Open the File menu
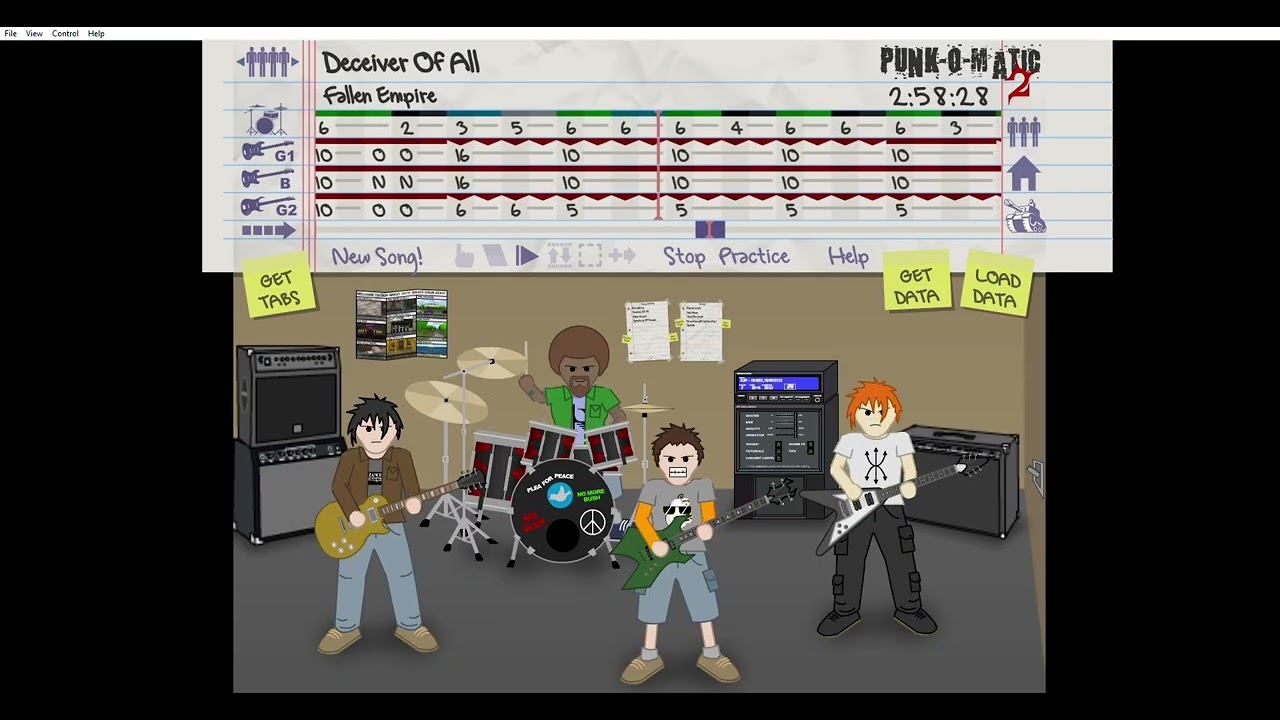This screenshot has height=720, width=1280. [x=10, y=34]
